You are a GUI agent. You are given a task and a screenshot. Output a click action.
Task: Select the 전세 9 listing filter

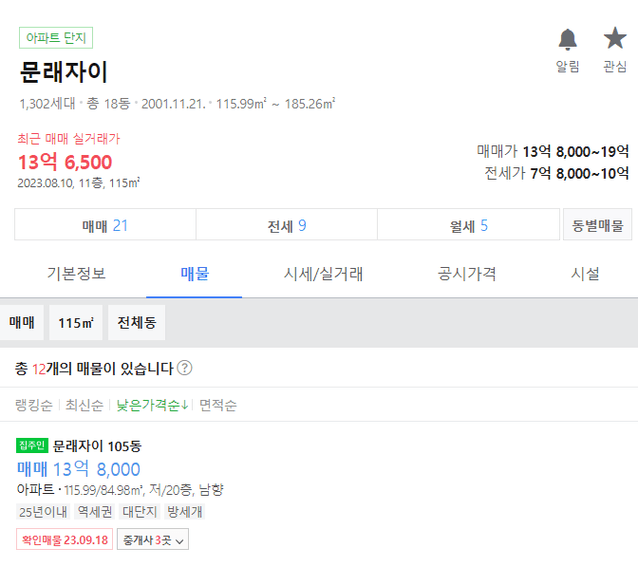point(287,225)
